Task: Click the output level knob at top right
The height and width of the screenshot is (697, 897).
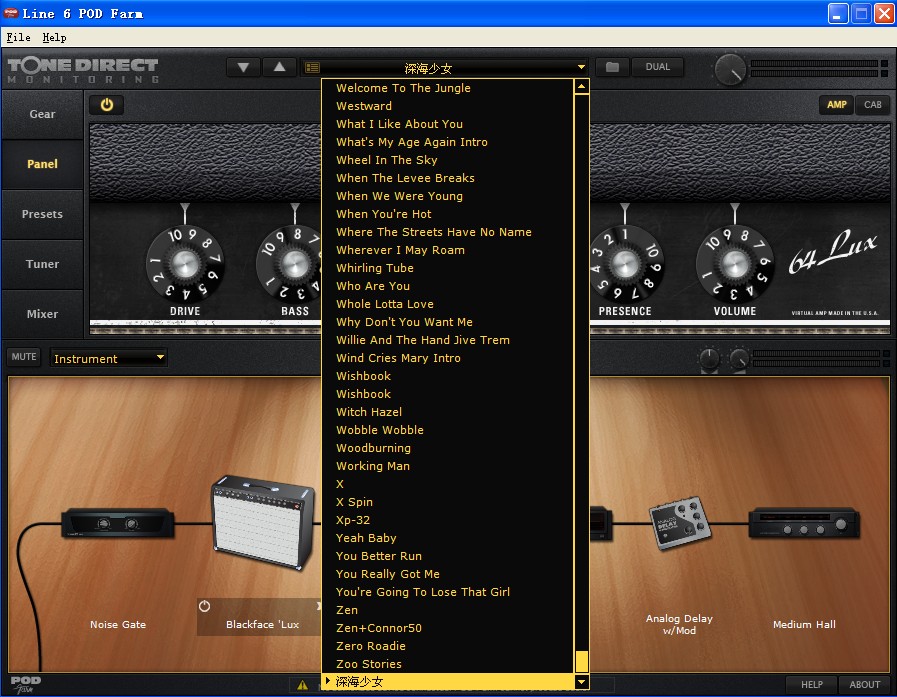Action: click(x=731, y=70)
